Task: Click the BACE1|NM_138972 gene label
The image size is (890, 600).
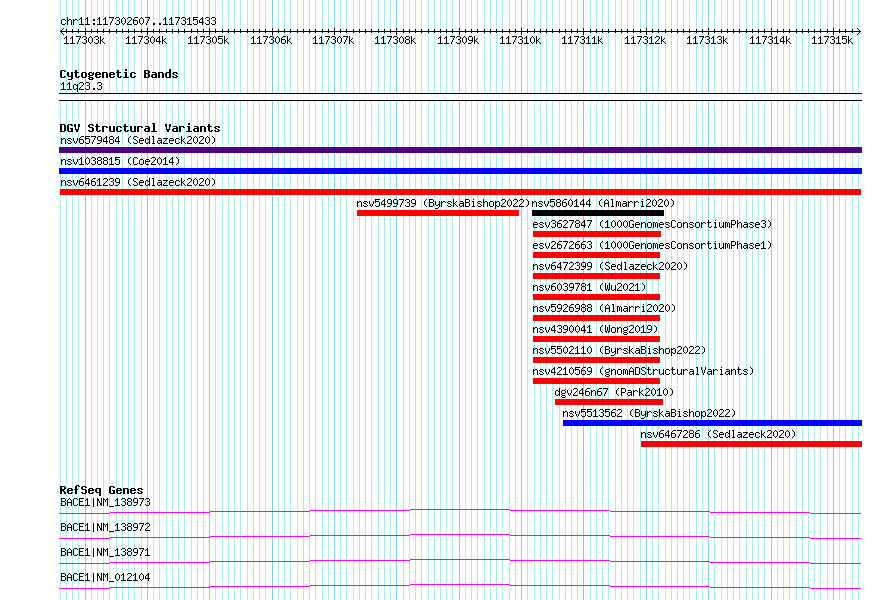Action: [x=105, y=527]
